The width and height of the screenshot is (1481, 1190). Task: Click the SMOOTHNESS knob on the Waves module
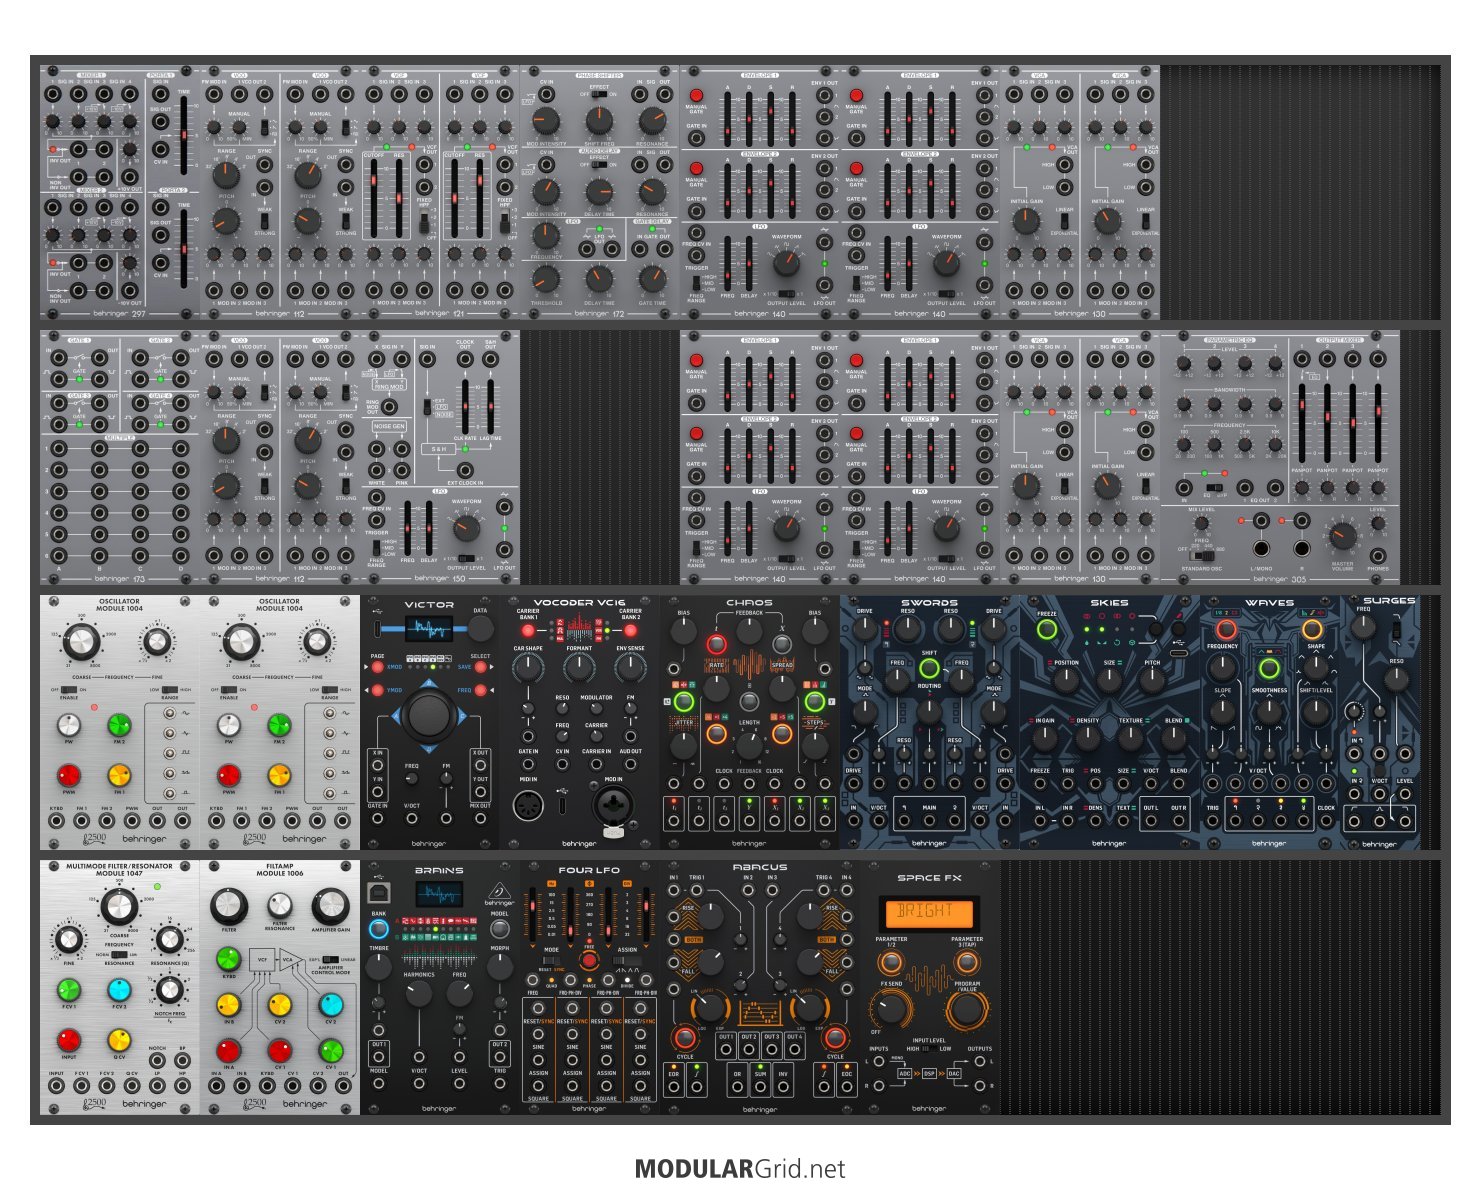[1269, 711]
